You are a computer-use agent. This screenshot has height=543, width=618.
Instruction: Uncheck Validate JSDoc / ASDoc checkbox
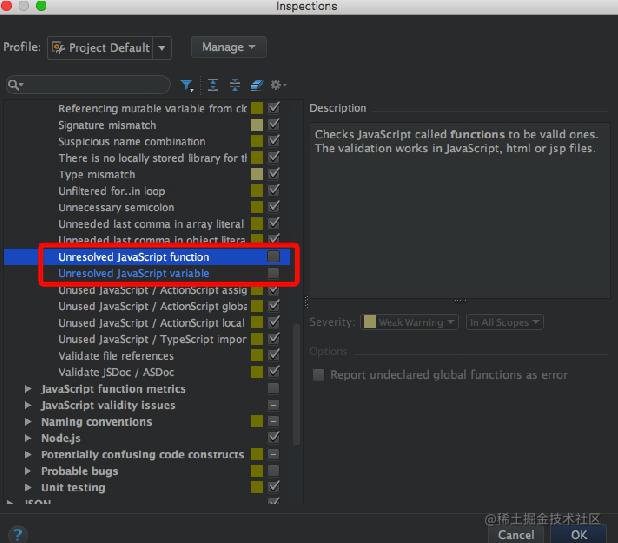(x=274, y=372)
